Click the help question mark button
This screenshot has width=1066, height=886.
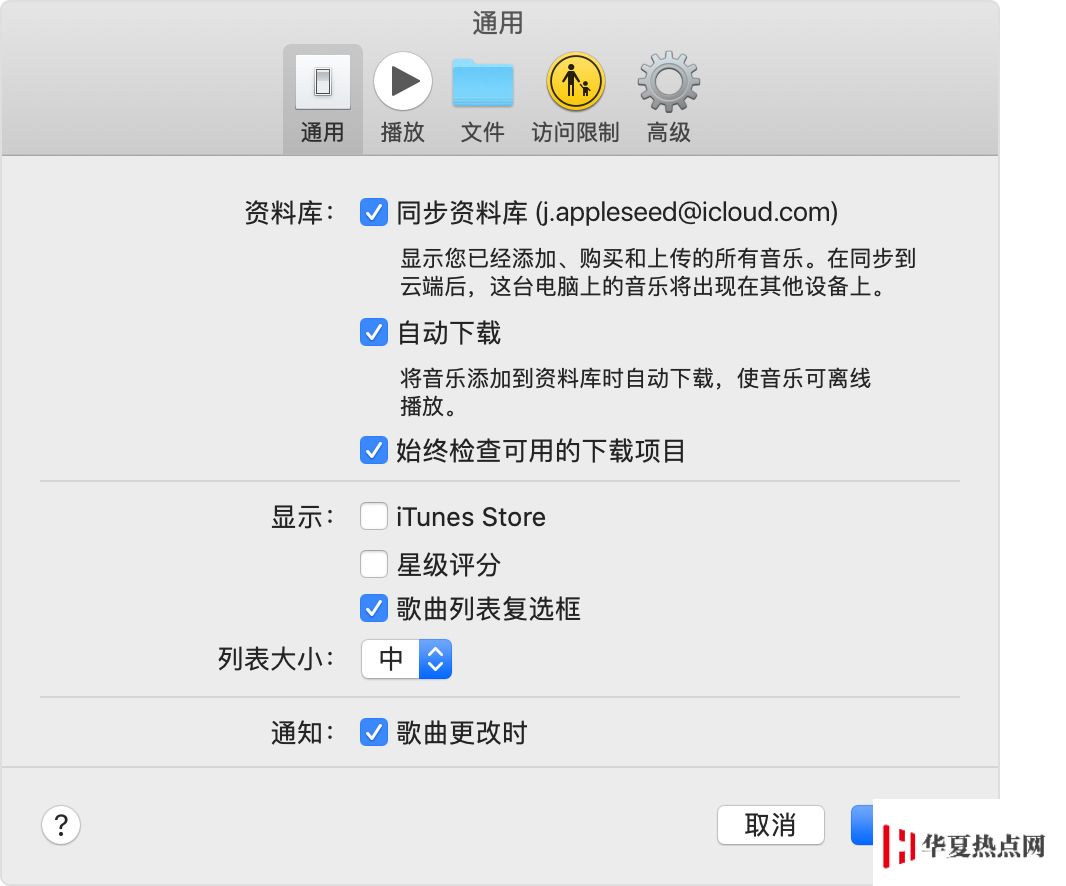pos(61,825)
